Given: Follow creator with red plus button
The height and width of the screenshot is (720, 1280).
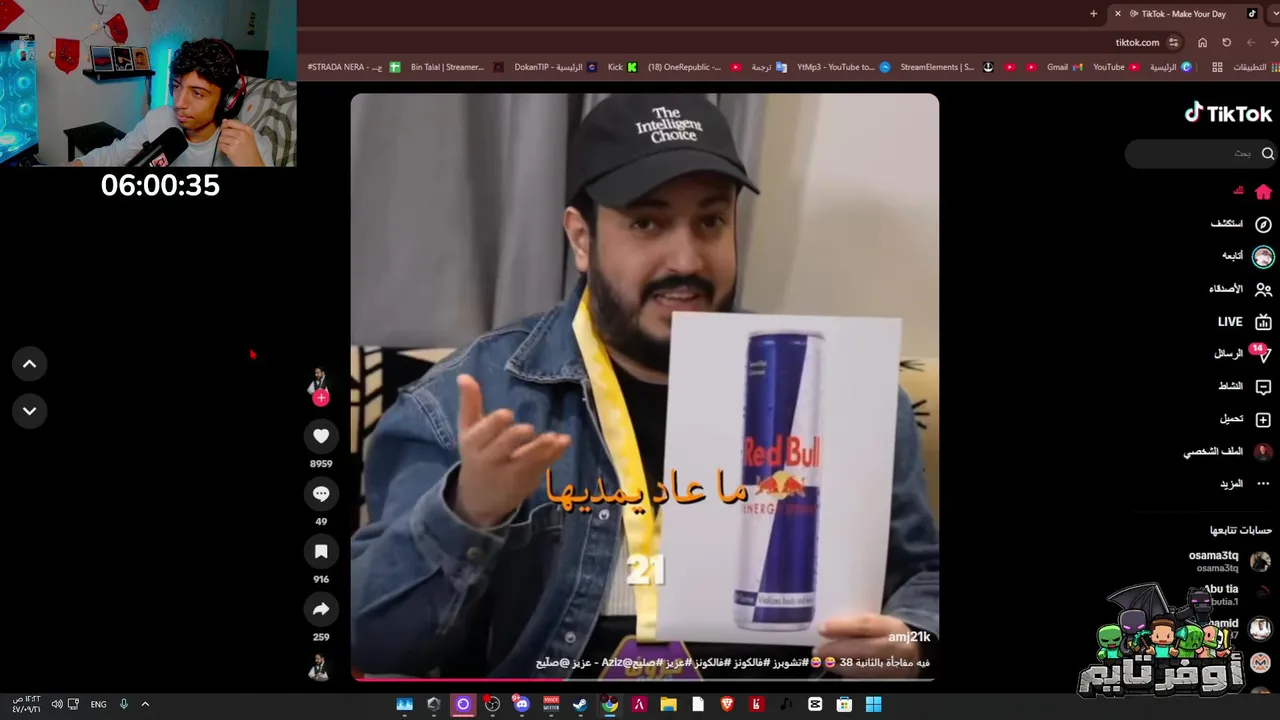Looking at the screenshot, I should [321, 398].
